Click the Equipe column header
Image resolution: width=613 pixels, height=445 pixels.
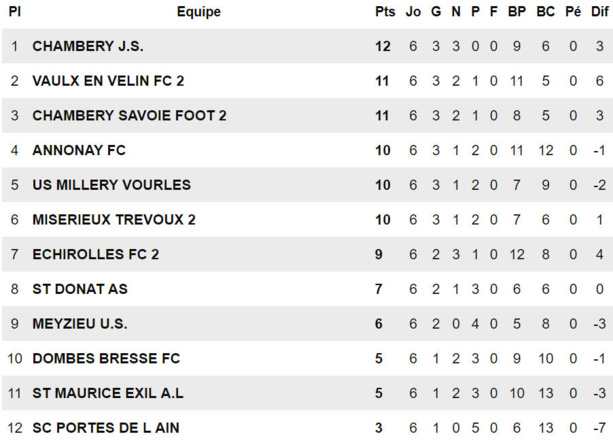tap(199, 12)
